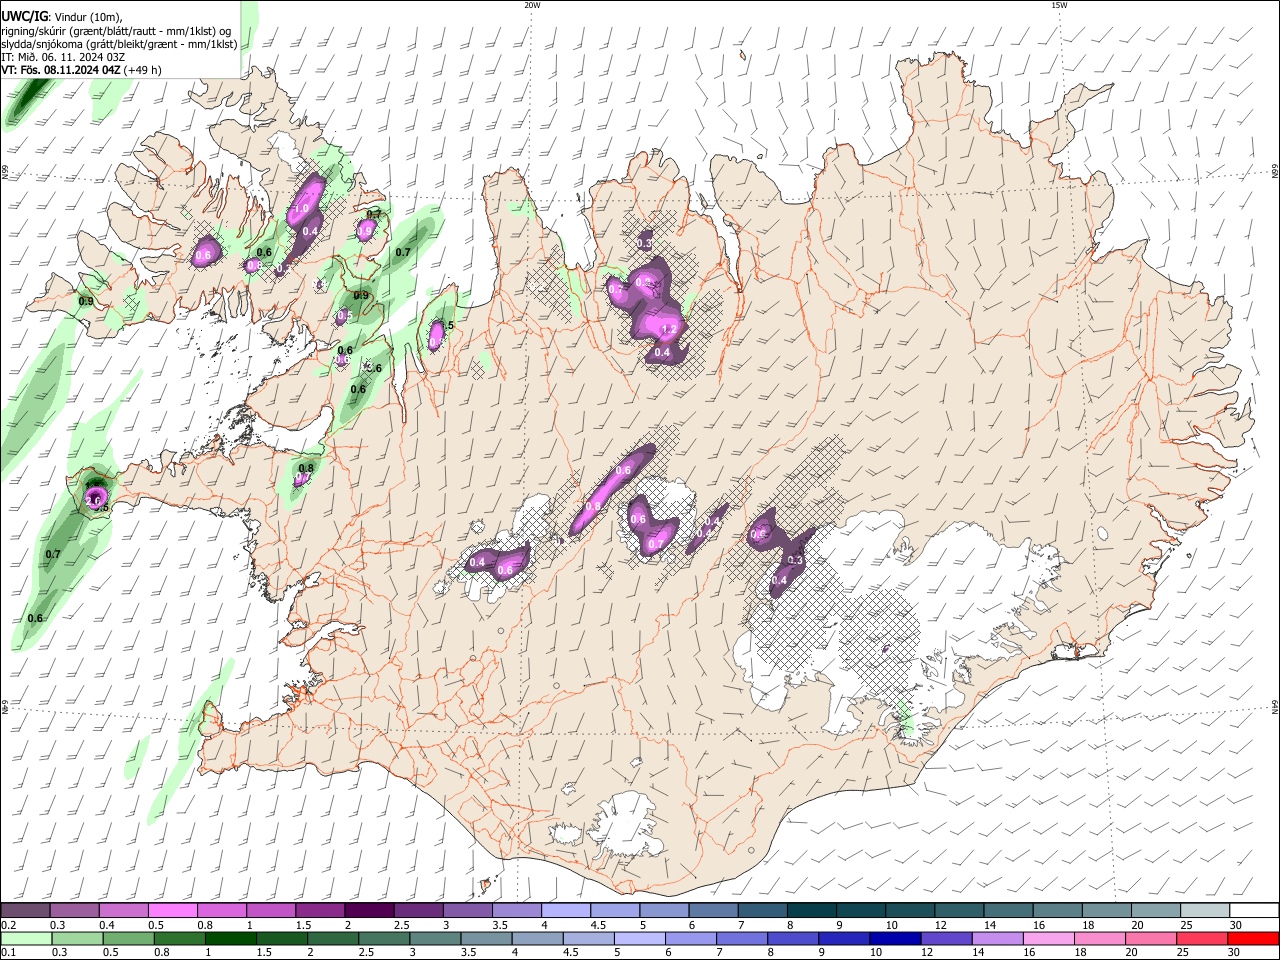Click the 0.2 label in the snow legend

[8, 925]
